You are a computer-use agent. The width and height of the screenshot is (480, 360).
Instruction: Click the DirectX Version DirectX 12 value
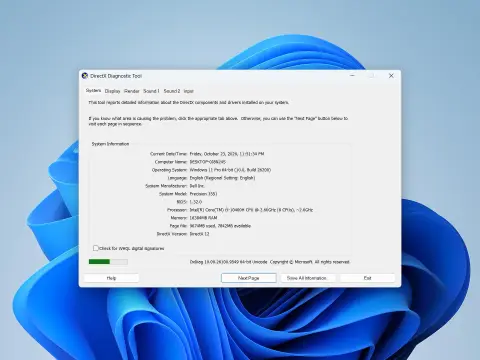[199, 234]
